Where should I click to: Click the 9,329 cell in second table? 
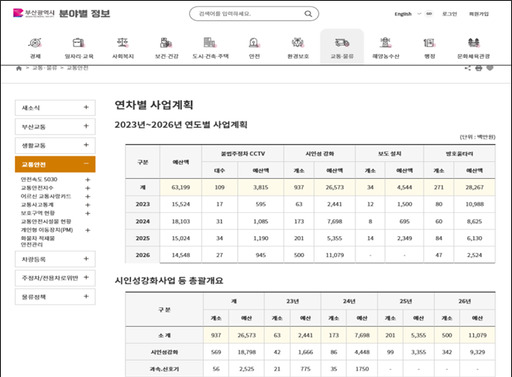point(477,352)
